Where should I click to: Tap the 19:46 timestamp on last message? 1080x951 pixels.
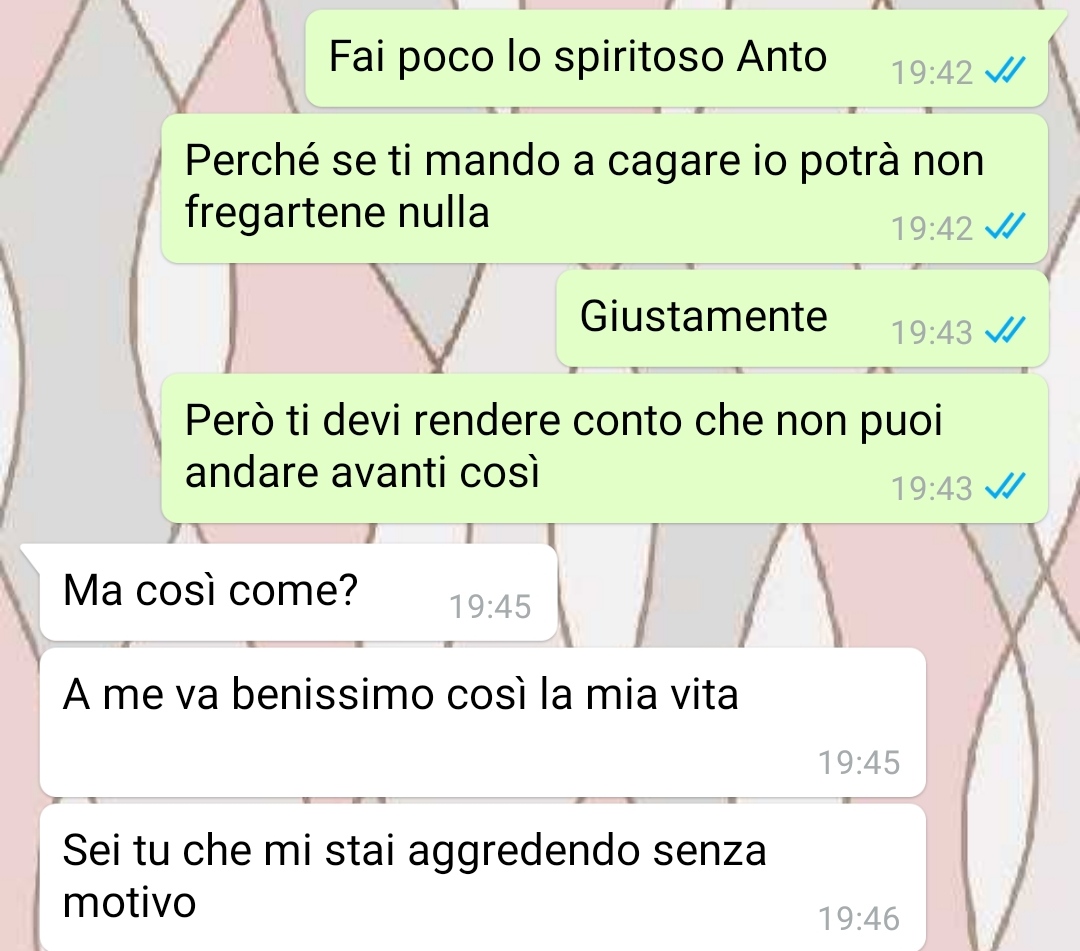[859, 919]
